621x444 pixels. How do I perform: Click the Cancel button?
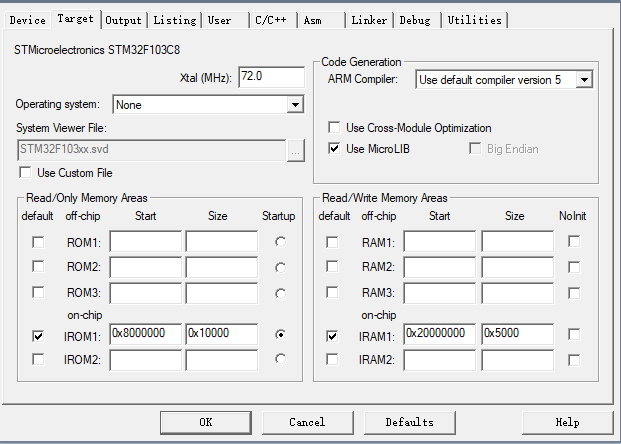pyautogui.click(x=307, y=422)
